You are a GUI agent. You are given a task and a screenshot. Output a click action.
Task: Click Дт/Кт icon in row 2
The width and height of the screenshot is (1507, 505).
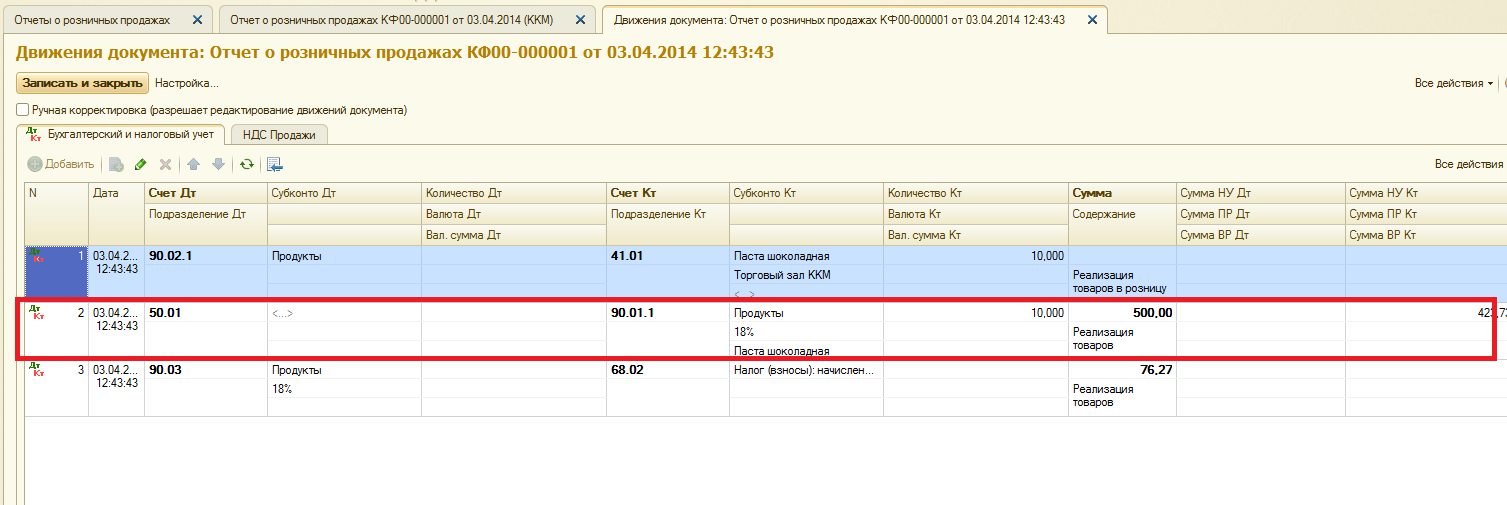click(x=38, y=313)
